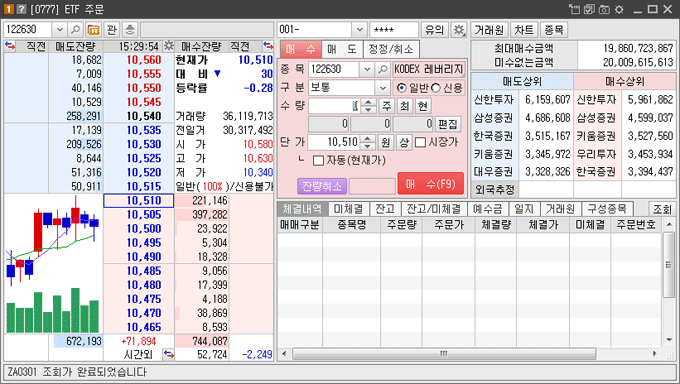The image size is (680, 384).
Task: Click the horizontal scrollbar thumb under the orders table
Action: coord(444,354)
